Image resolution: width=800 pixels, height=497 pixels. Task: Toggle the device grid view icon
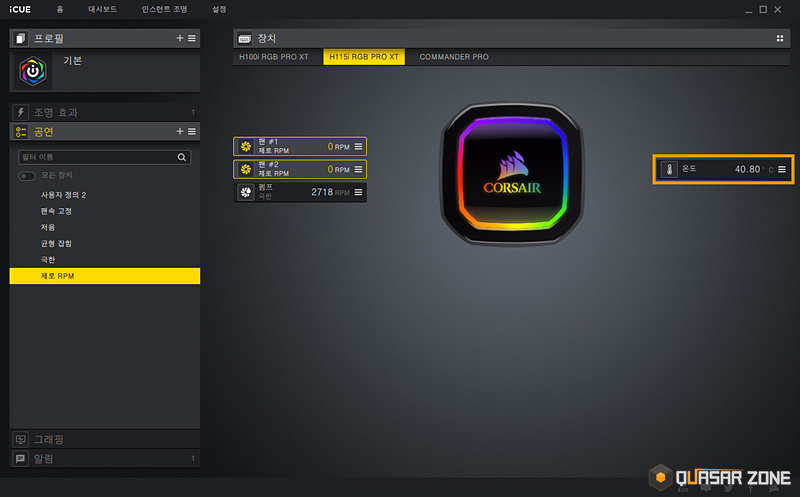[x=780, y=38]
